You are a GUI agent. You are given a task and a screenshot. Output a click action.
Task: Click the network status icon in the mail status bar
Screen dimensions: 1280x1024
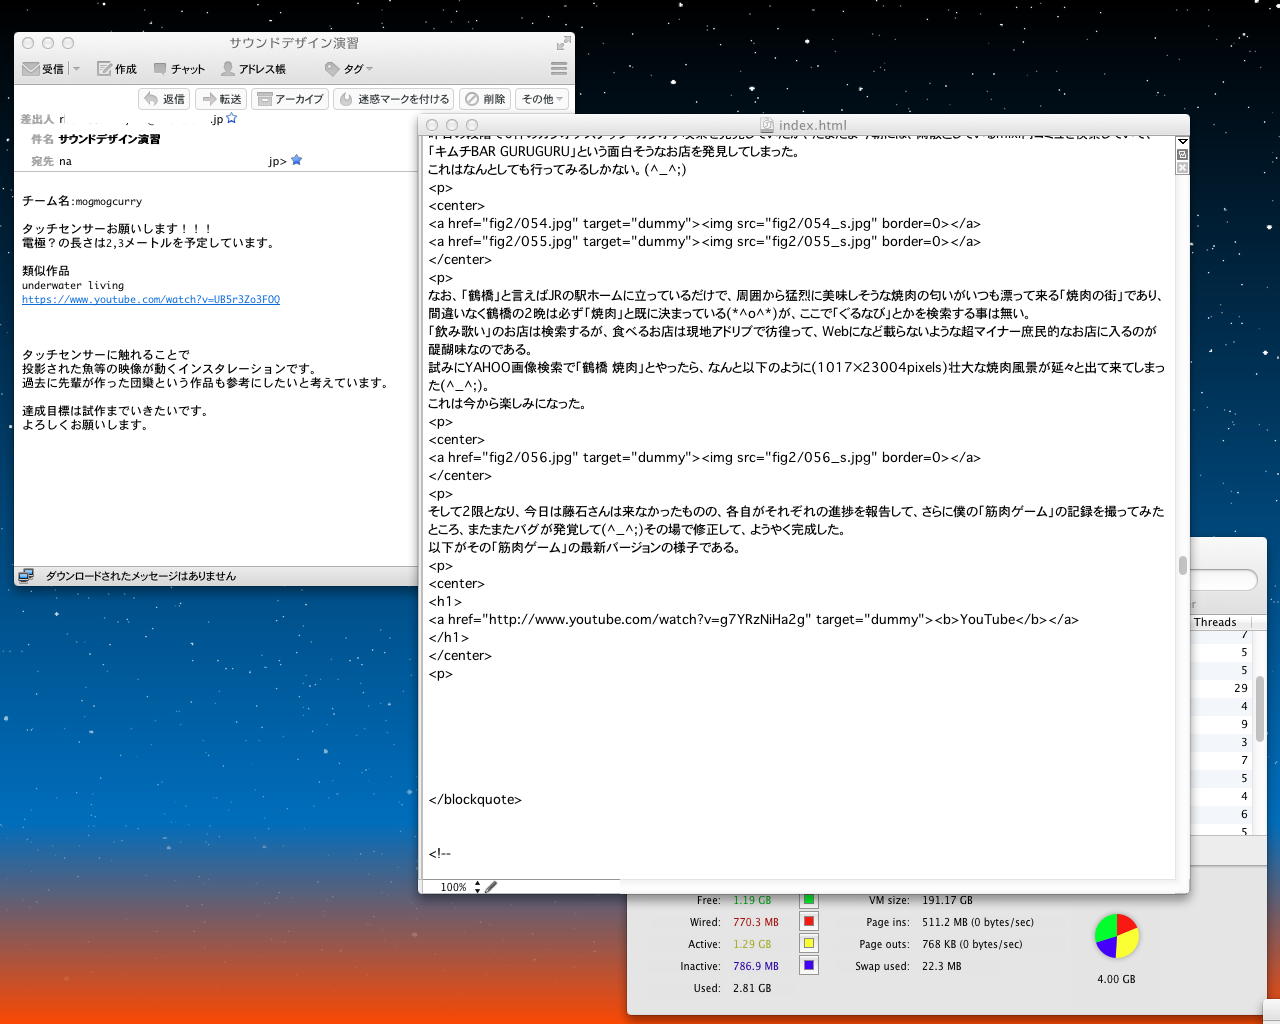(x=26, y=576)
